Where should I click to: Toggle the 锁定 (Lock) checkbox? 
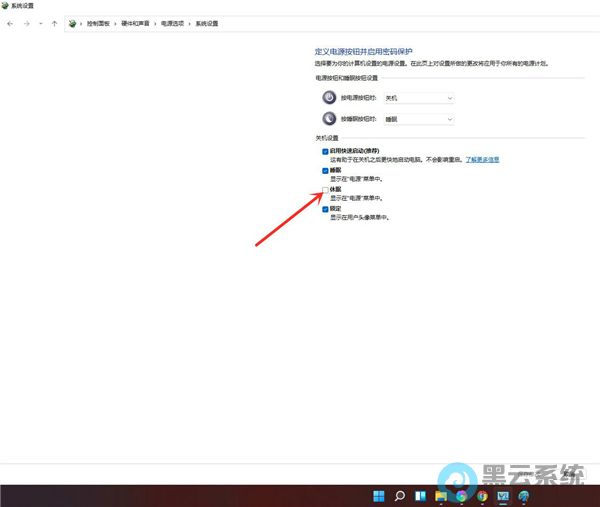[325, 209]
